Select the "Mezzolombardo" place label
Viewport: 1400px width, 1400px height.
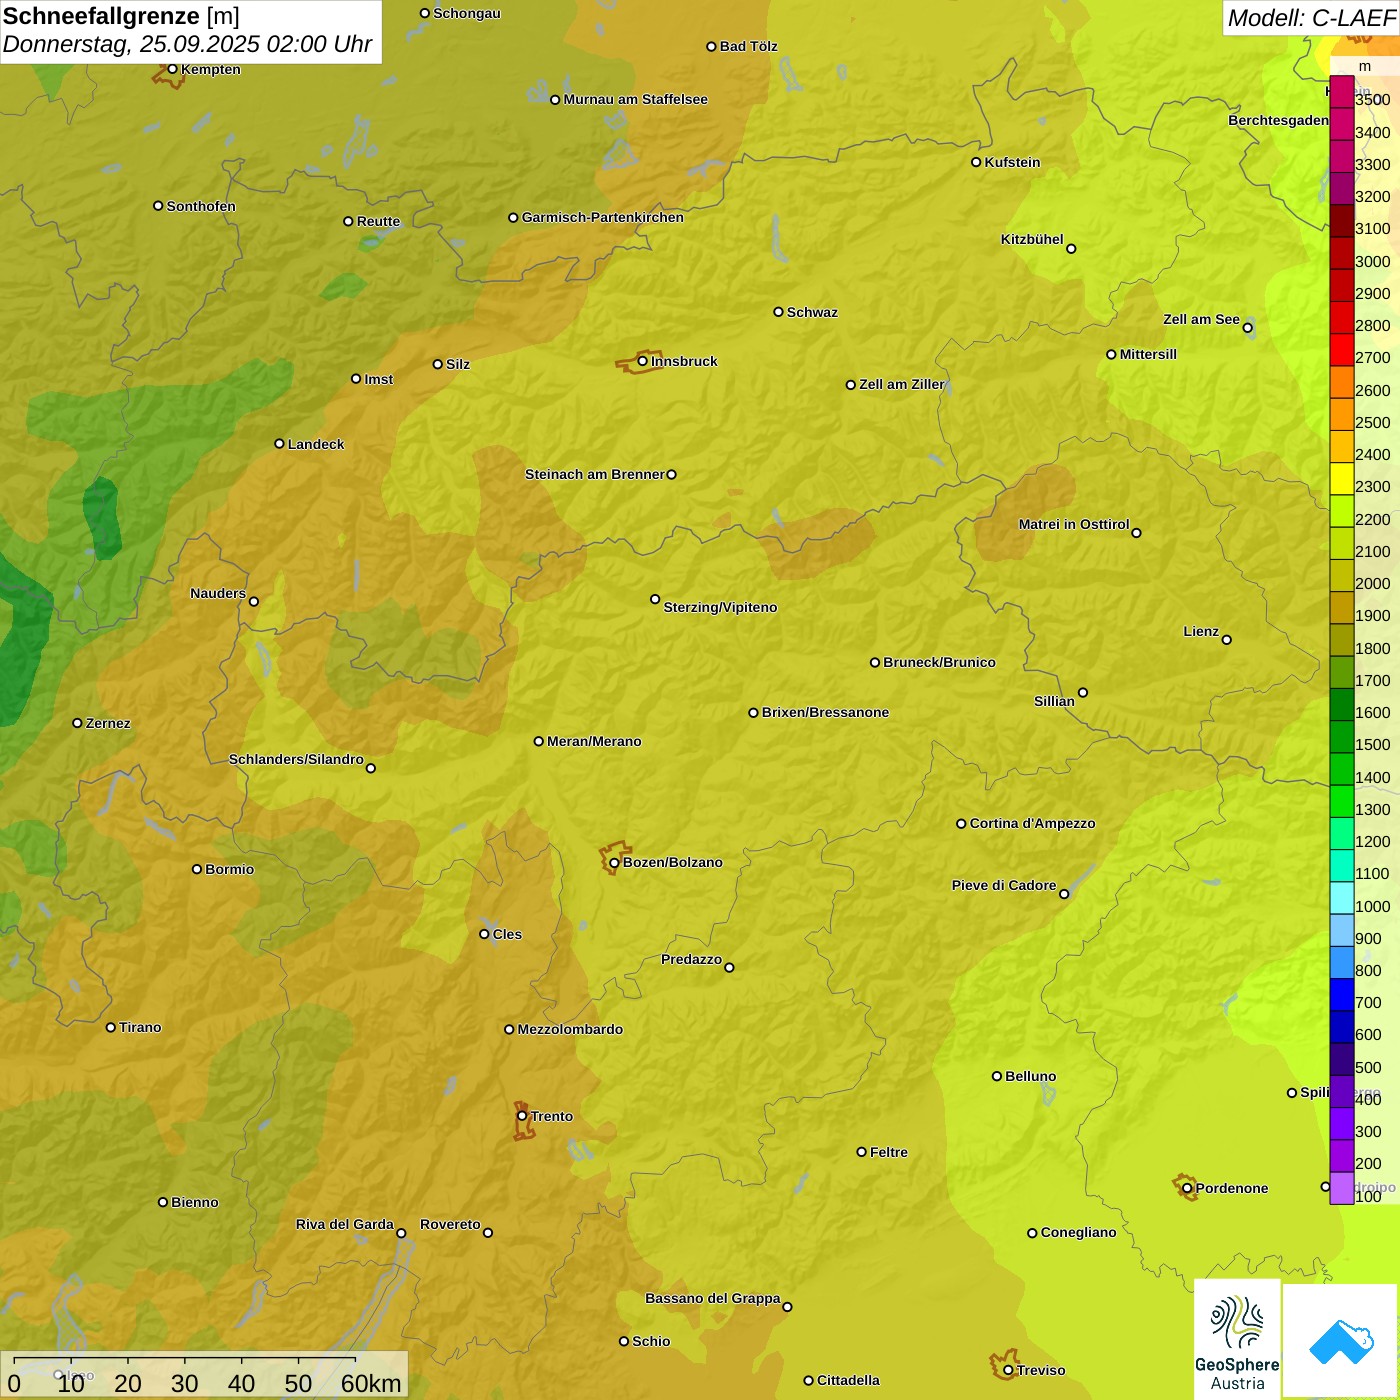(570, 1029)
